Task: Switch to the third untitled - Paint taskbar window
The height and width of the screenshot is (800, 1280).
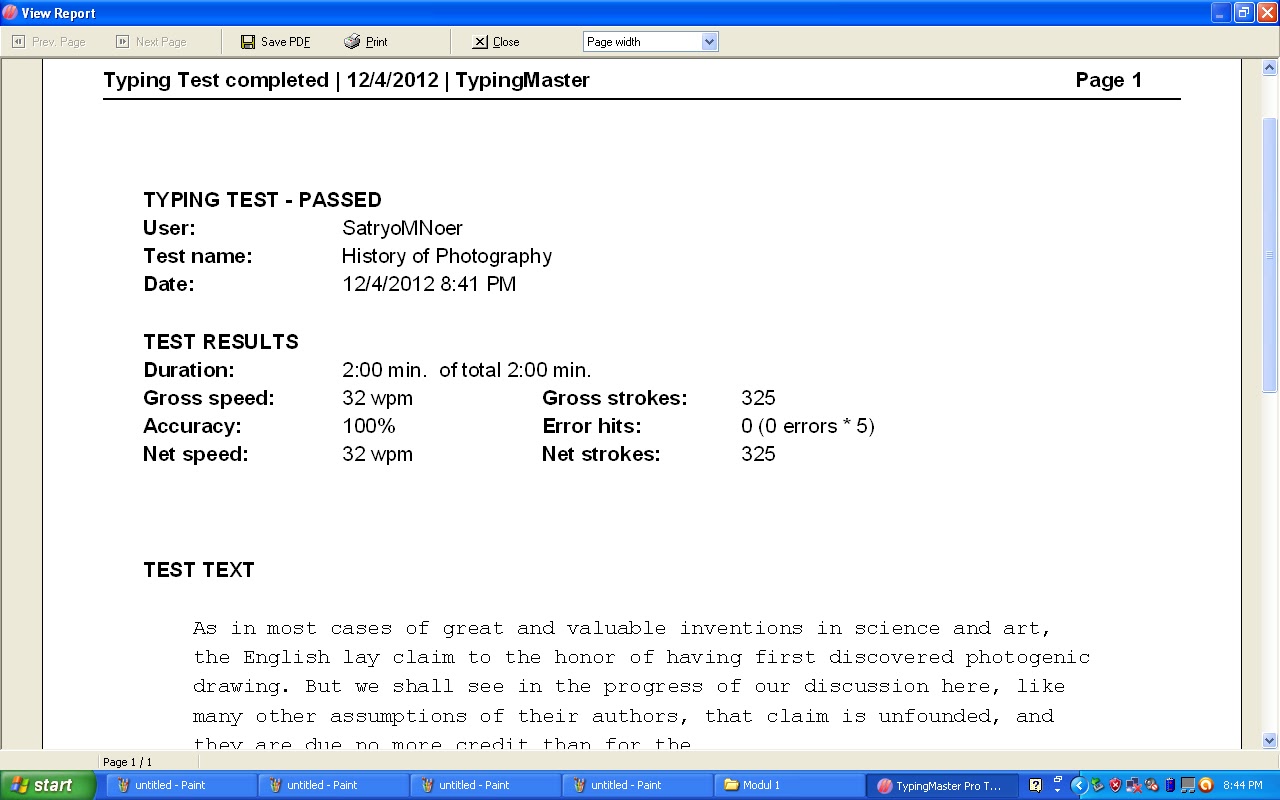Action: [485, 785]
